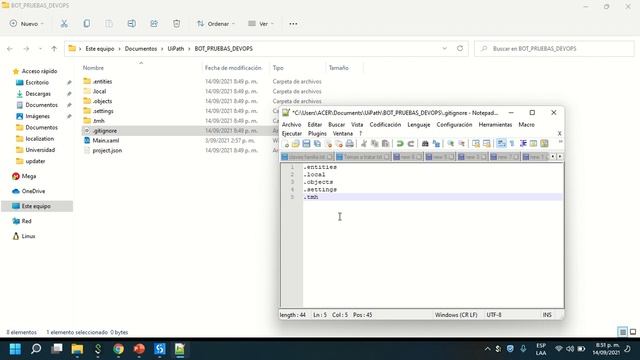This screenshot has height=360, width=640.
Task: Click the Save All icon in Notepad++
Action: 317,144
